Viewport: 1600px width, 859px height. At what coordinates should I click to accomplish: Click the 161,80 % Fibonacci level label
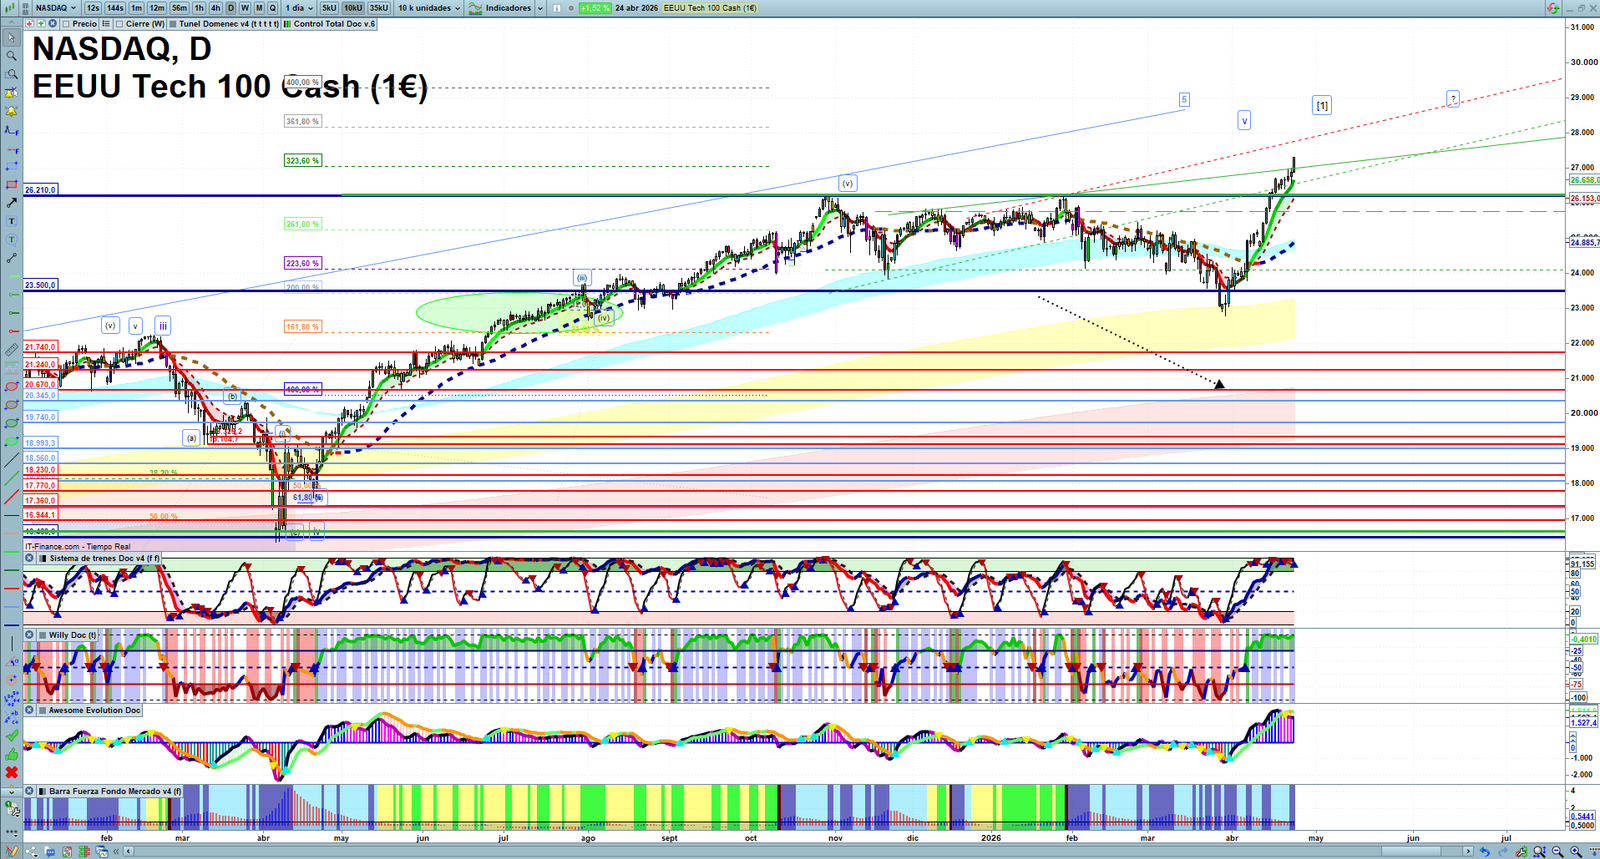pos(302,327)
